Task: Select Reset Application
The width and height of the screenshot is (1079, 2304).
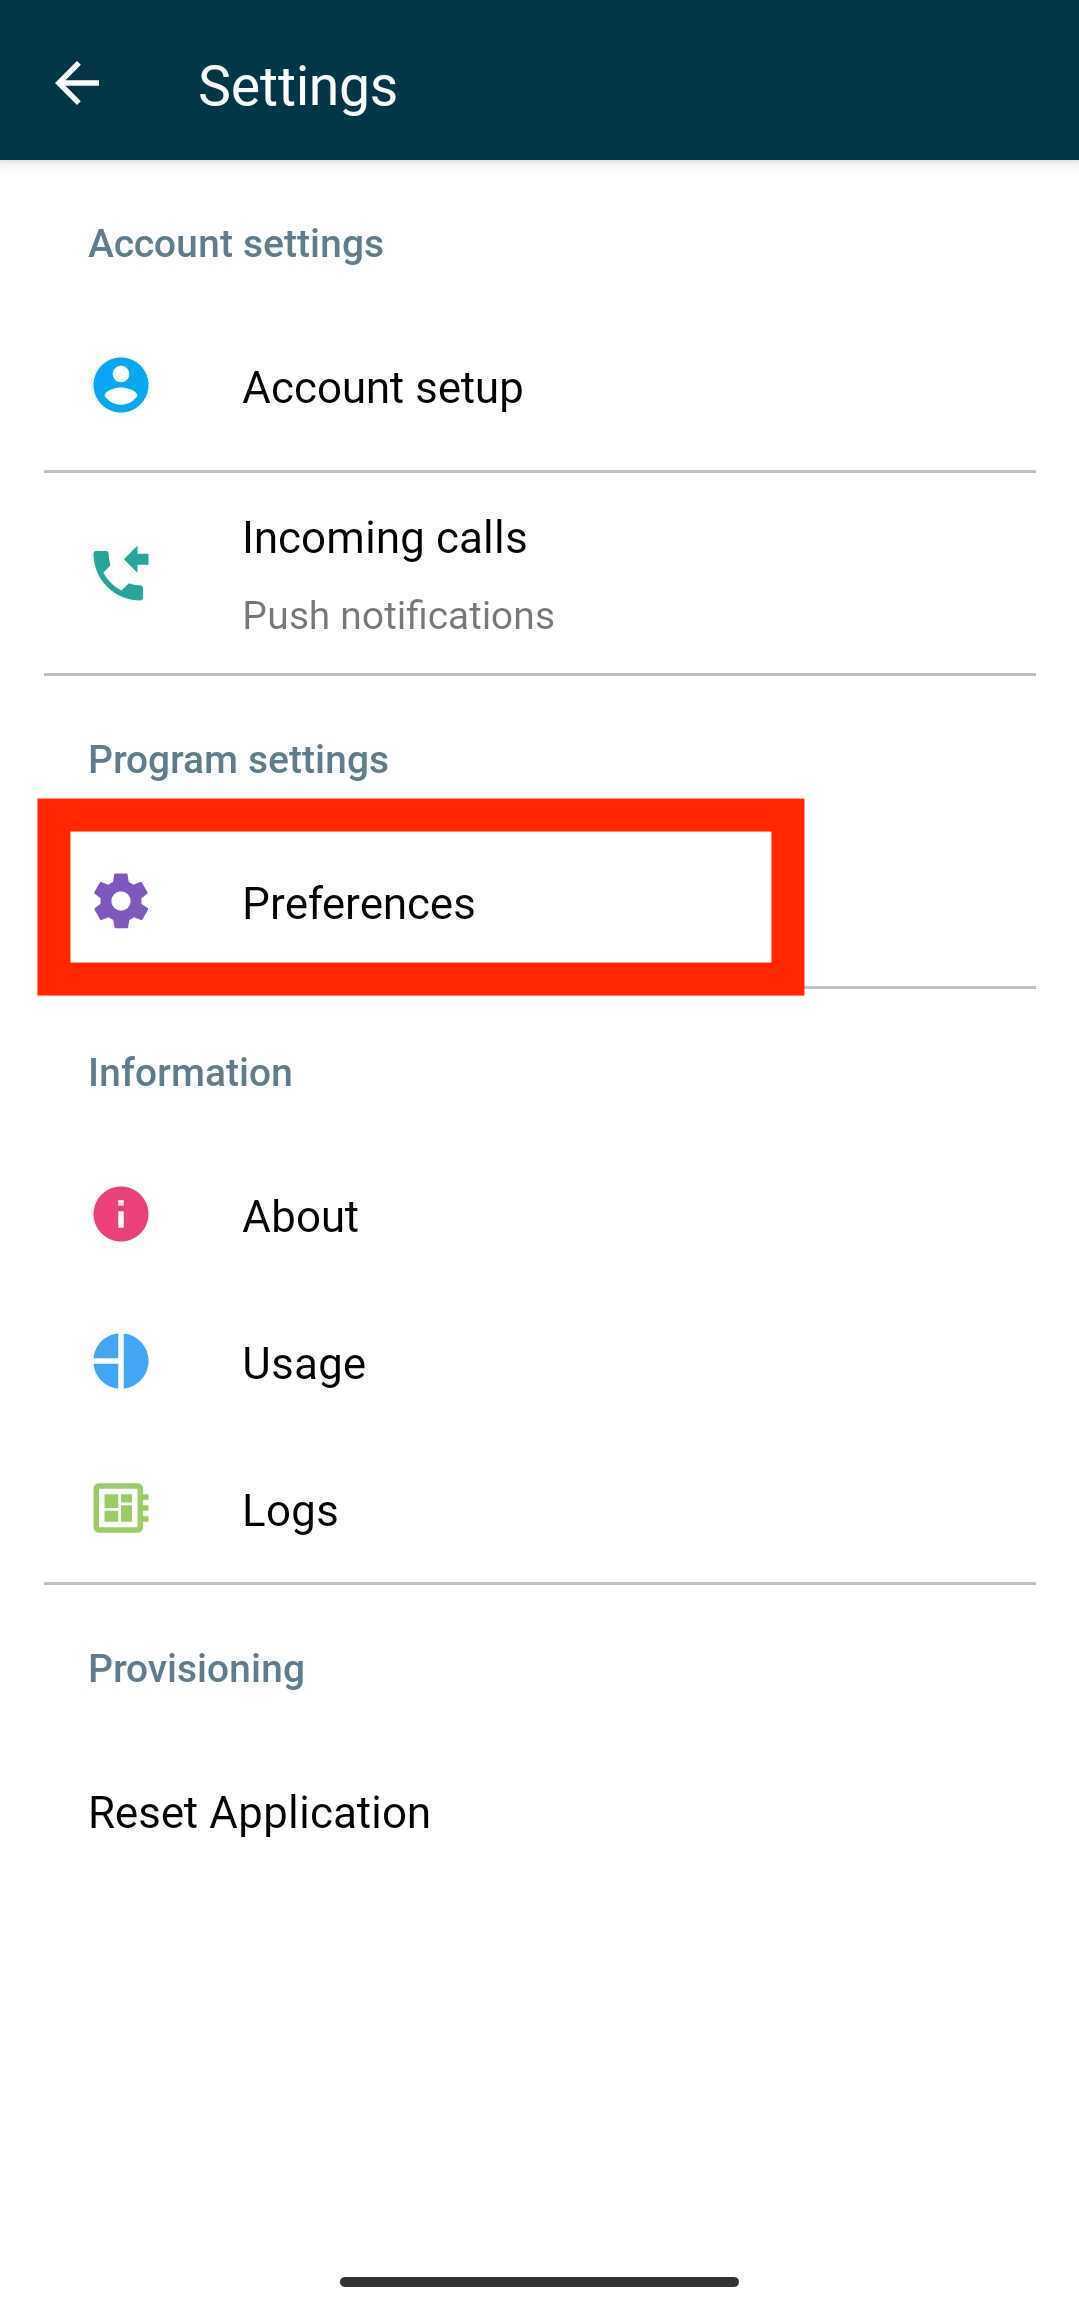Action: tap(259, 1811)
